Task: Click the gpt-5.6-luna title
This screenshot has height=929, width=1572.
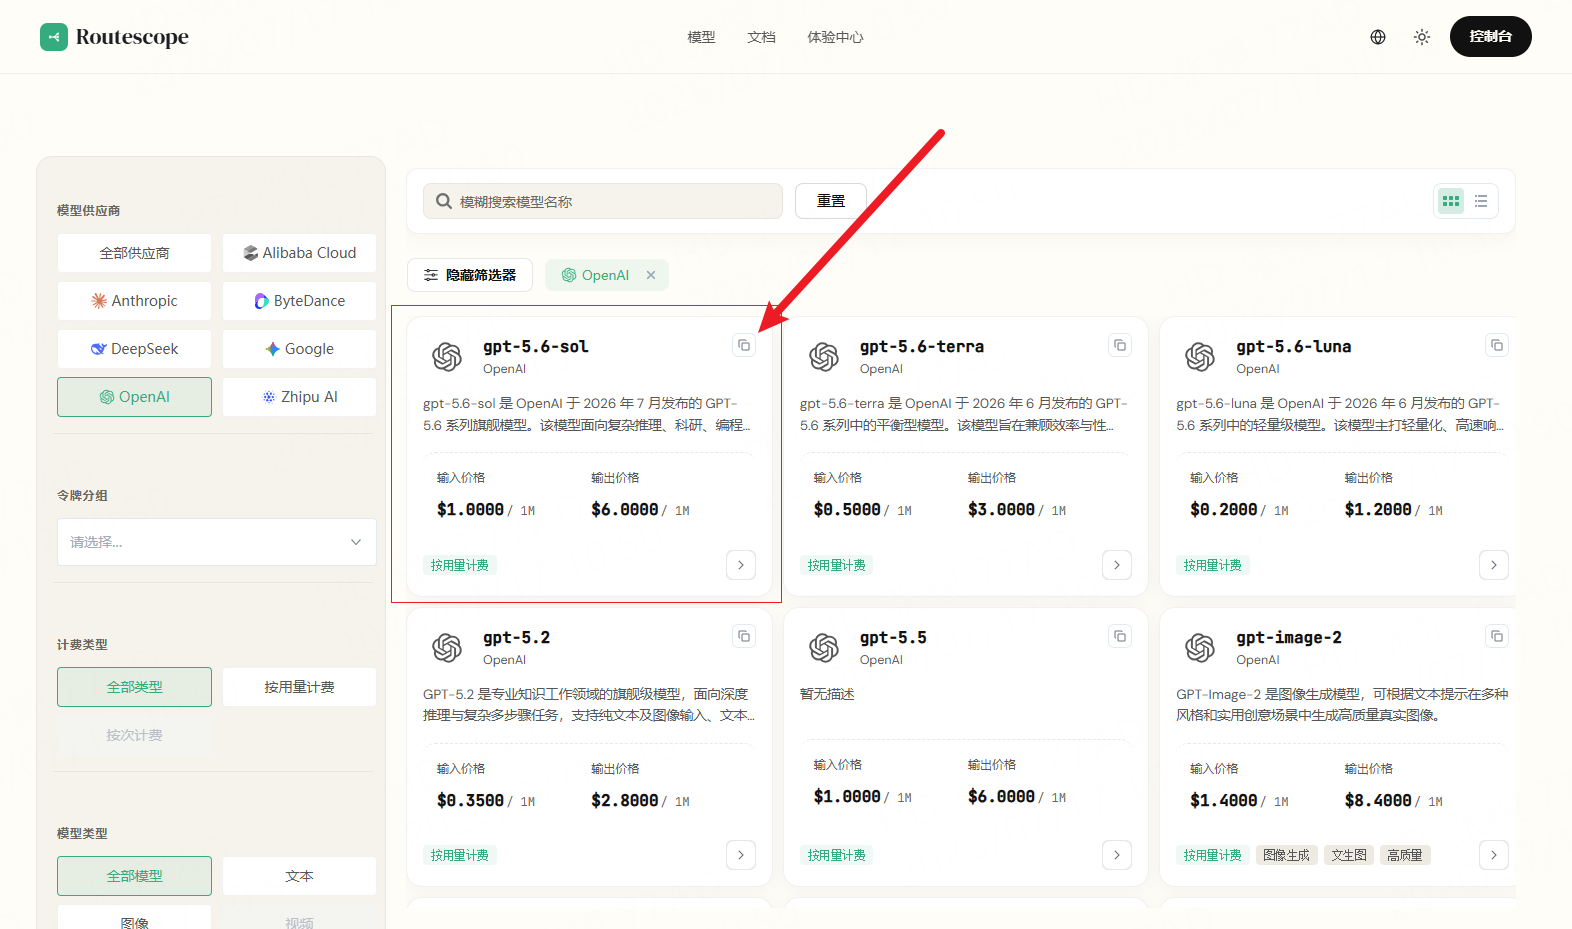Action: (x=1293, y=347)
